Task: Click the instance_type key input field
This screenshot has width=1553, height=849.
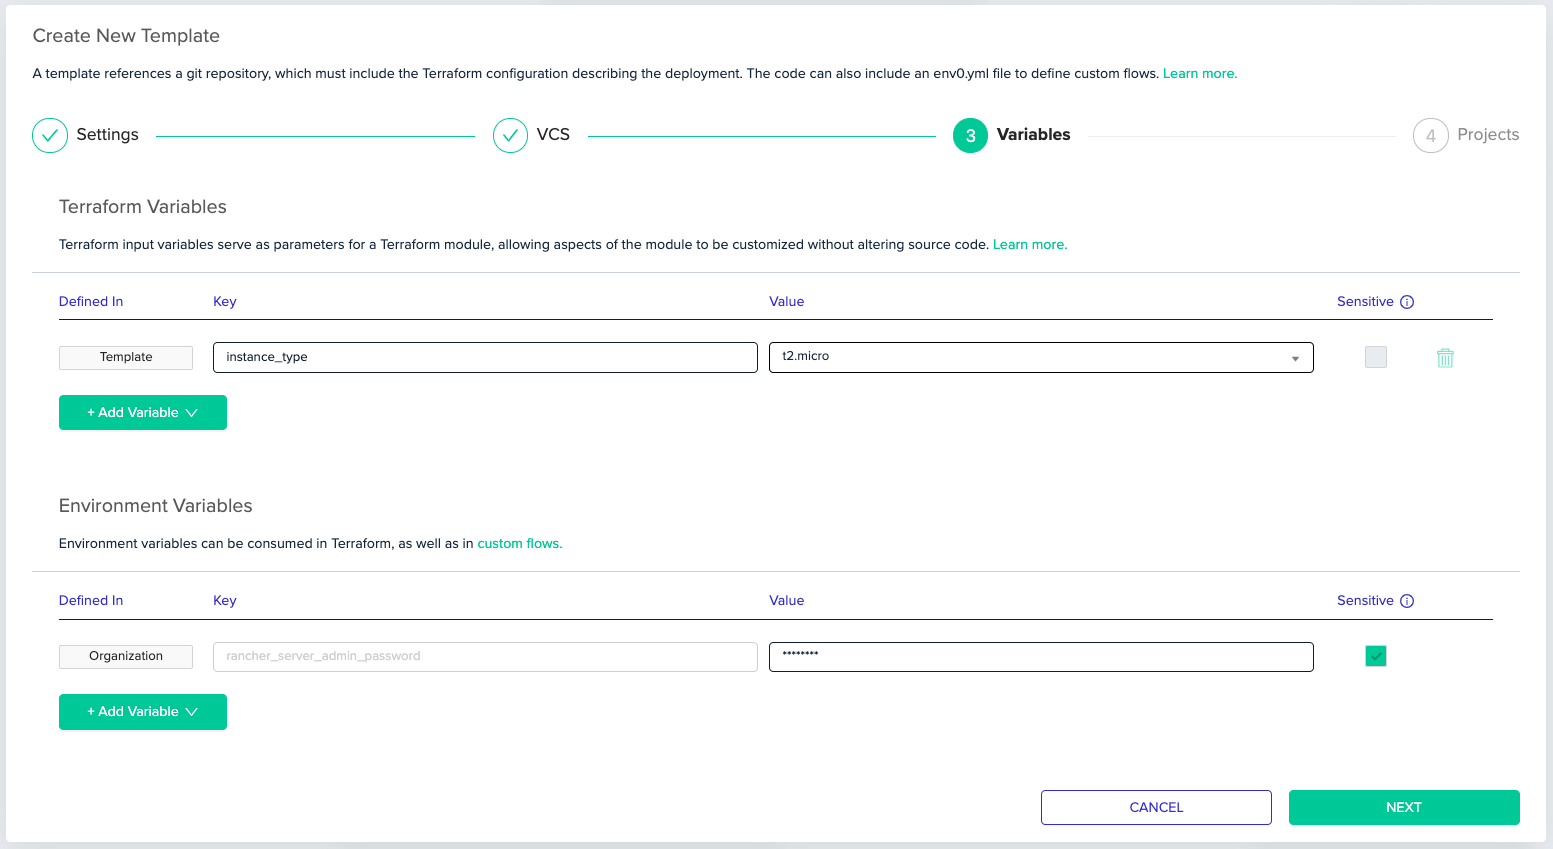Action: click(485, 357)
